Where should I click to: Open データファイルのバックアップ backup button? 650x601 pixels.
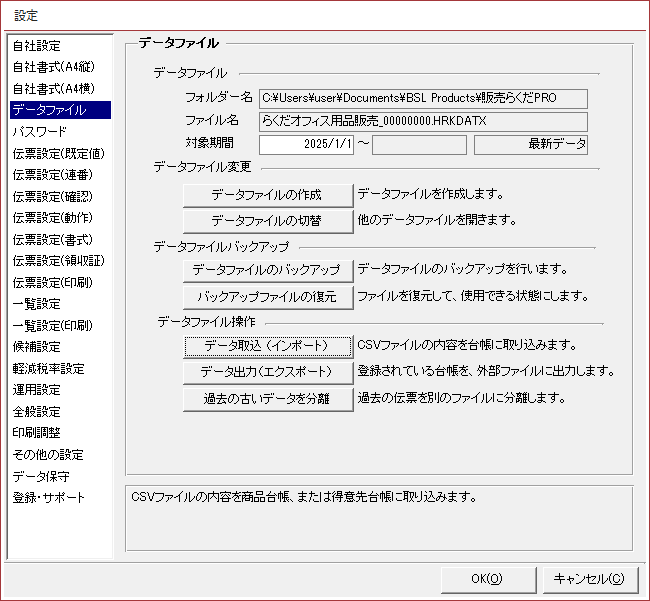click(x=267, y=270)
